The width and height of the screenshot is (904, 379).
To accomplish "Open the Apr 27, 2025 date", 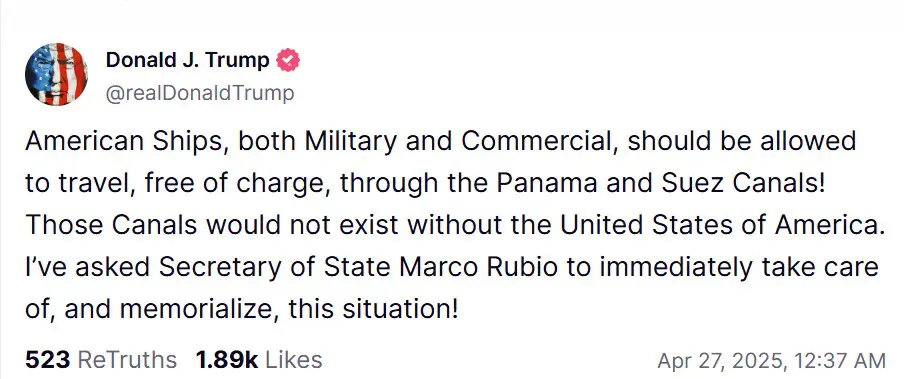I will coord(721,362).
